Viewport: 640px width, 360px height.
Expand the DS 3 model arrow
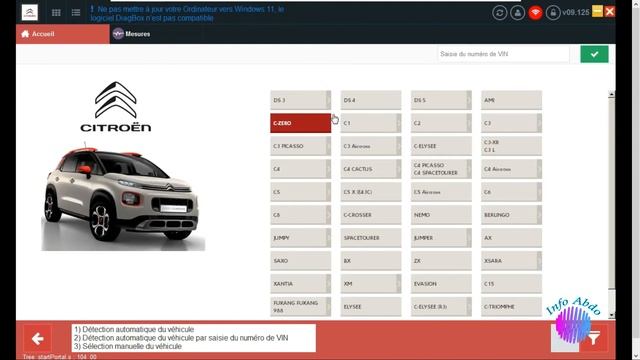point(328,100)
